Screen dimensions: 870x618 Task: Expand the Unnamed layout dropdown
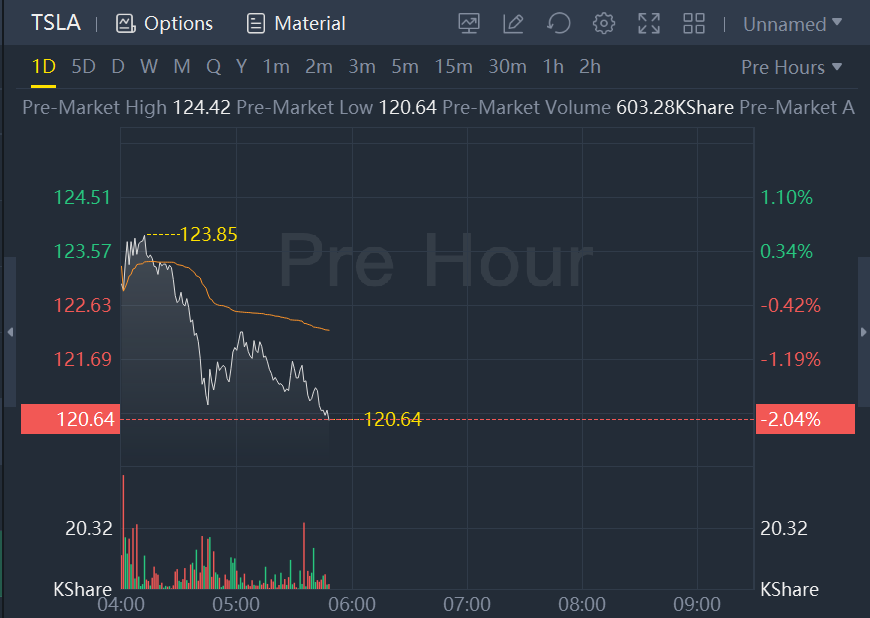coord(792,23)
